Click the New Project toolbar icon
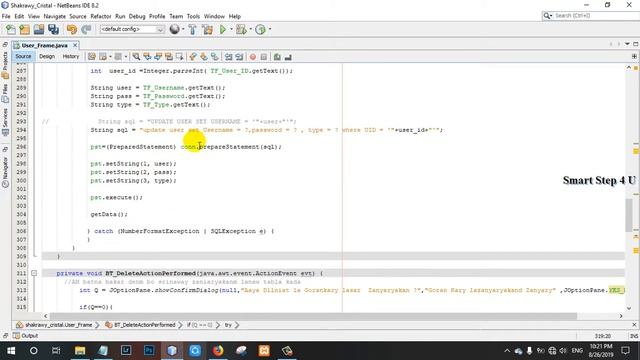Screen dimensions: 640x360 coord(24,29)
